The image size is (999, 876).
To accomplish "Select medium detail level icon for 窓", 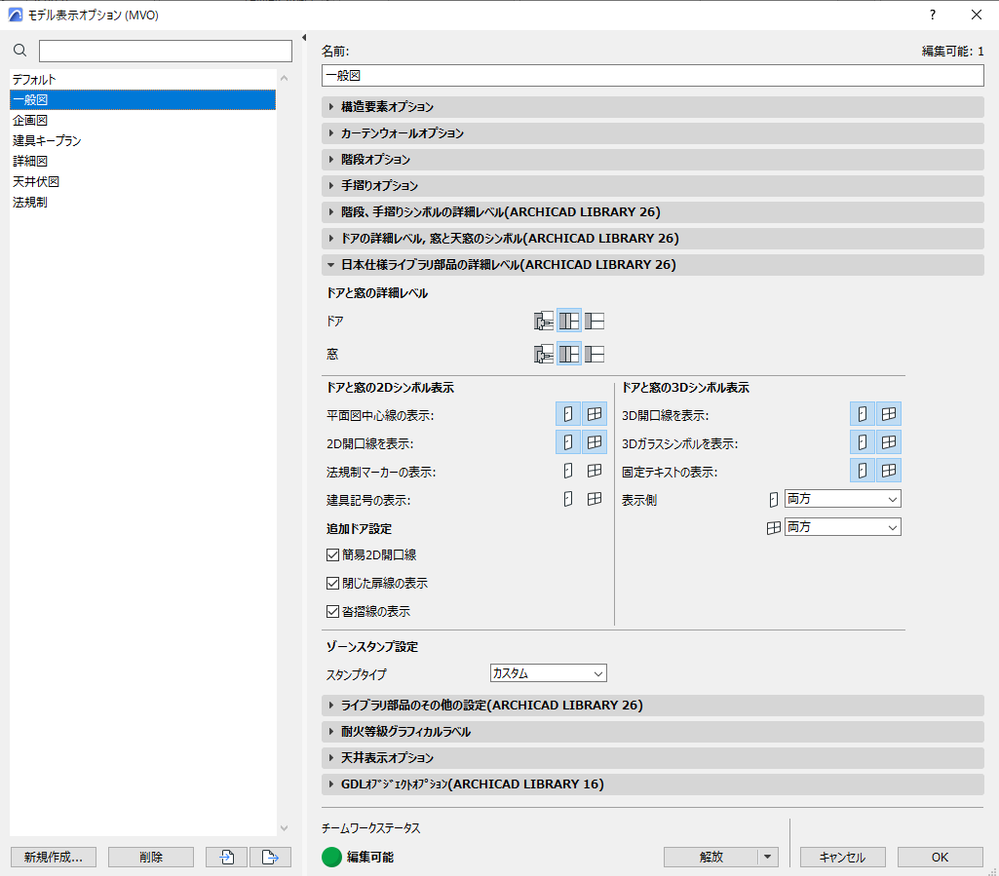I will tap(569, 354).
